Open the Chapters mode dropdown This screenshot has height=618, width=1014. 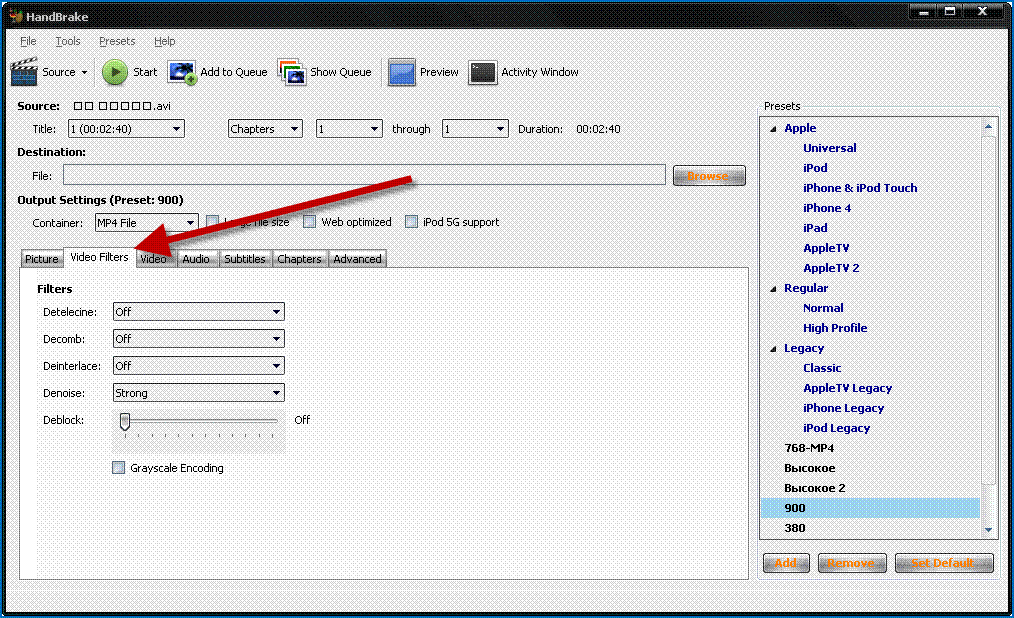(265, 129)
